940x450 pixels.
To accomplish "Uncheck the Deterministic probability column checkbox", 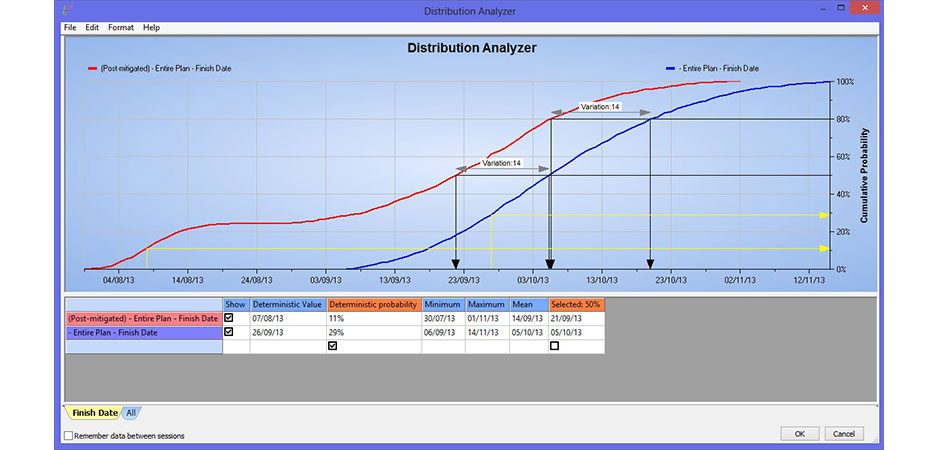I will click(332, 345).
